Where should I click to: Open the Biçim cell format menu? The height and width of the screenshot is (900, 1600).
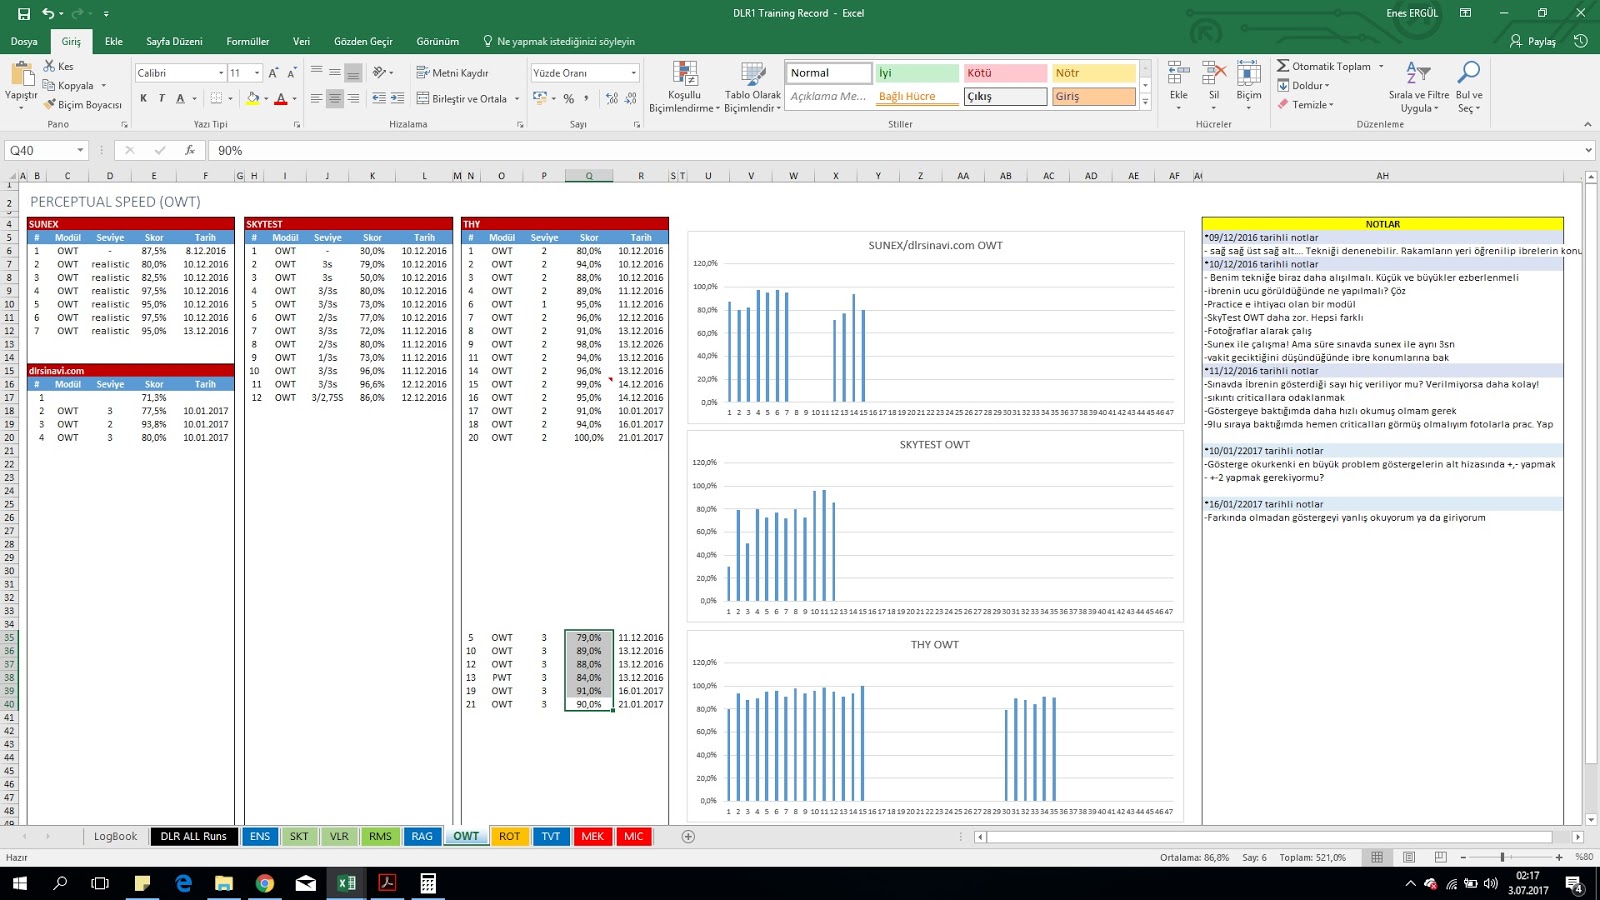tap(1249, 85)
